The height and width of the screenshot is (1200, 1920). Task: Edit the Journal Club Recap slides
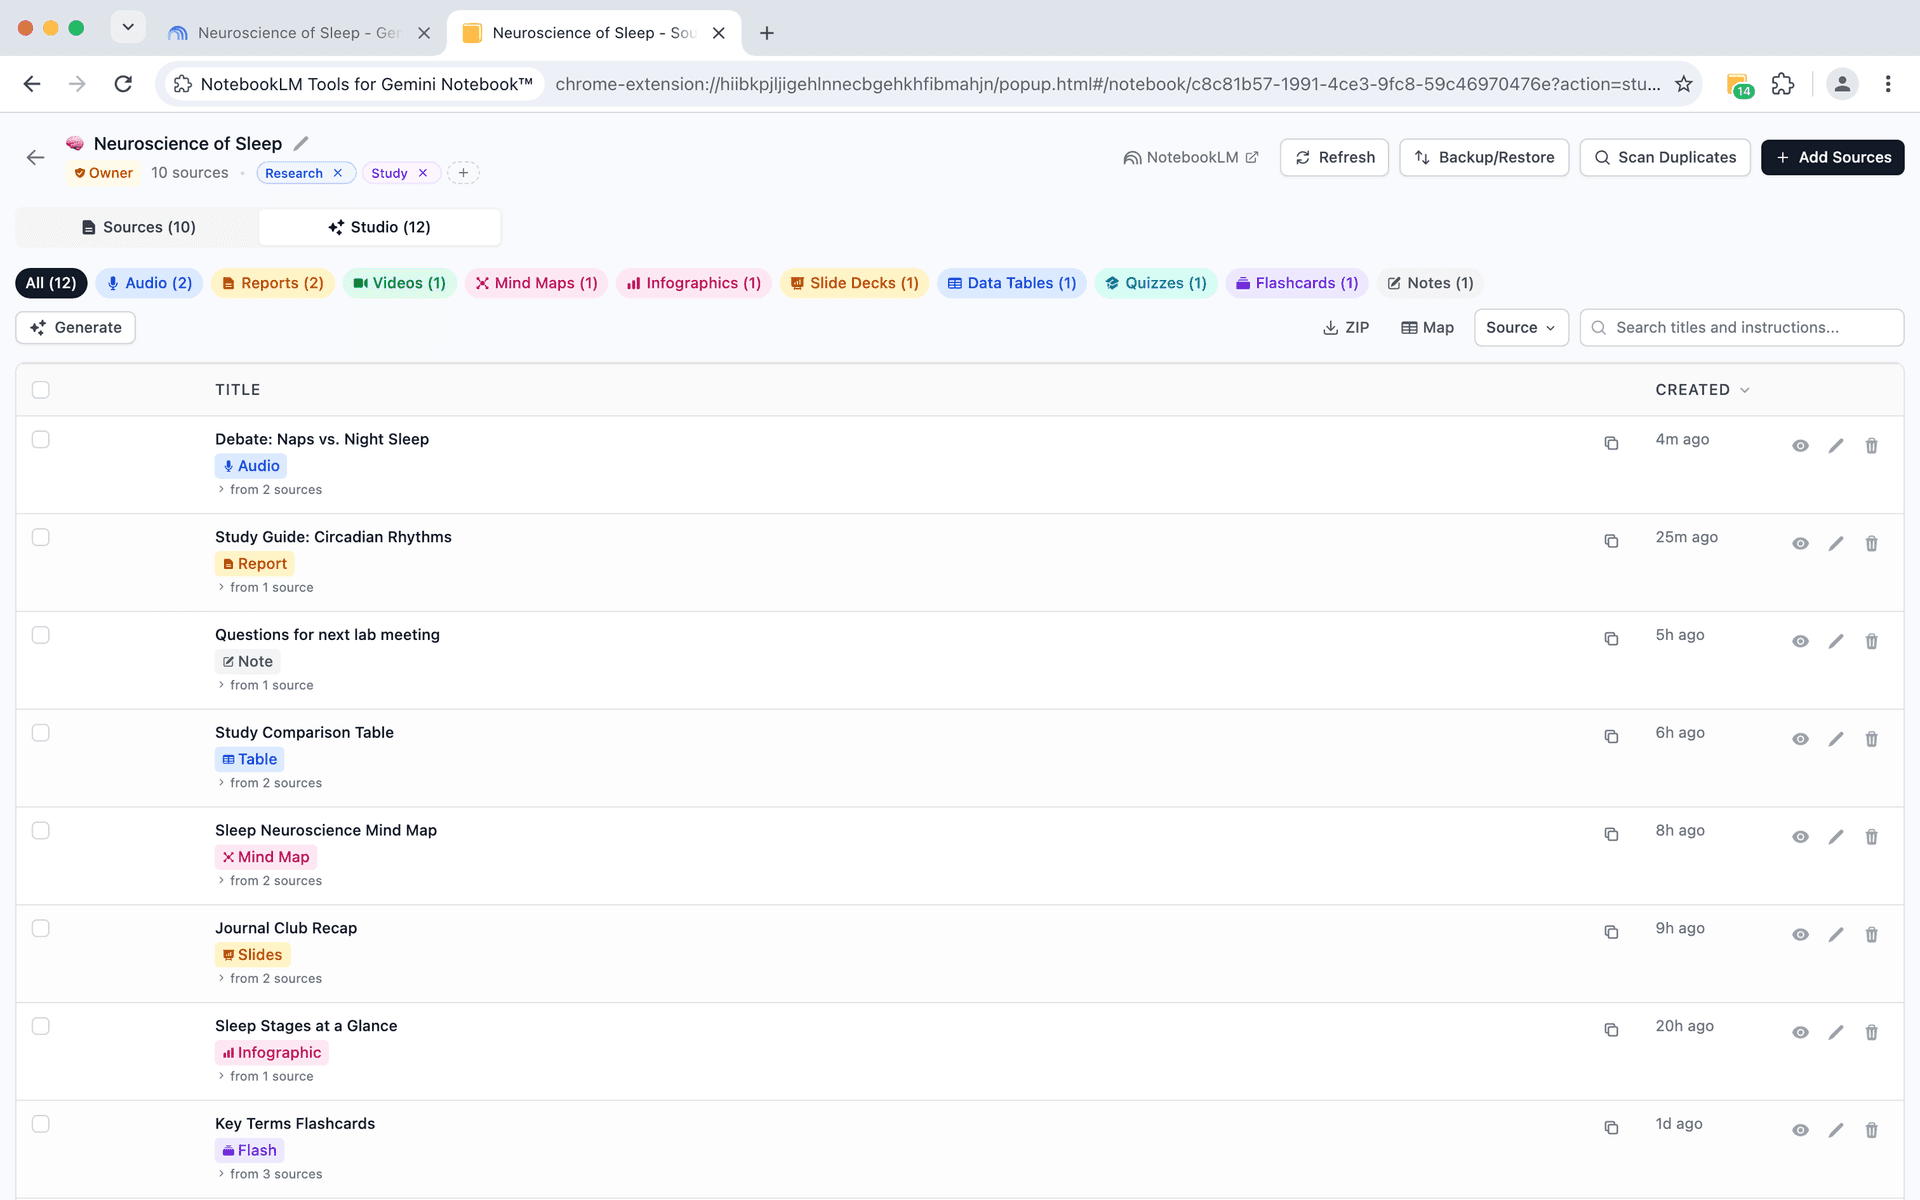(1836, 934)
